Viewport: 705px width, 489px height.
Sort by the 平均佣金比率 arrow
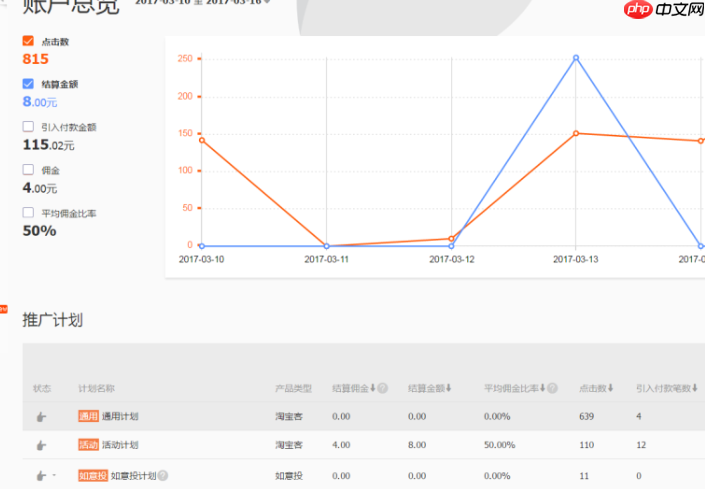[x=542, y=388]
